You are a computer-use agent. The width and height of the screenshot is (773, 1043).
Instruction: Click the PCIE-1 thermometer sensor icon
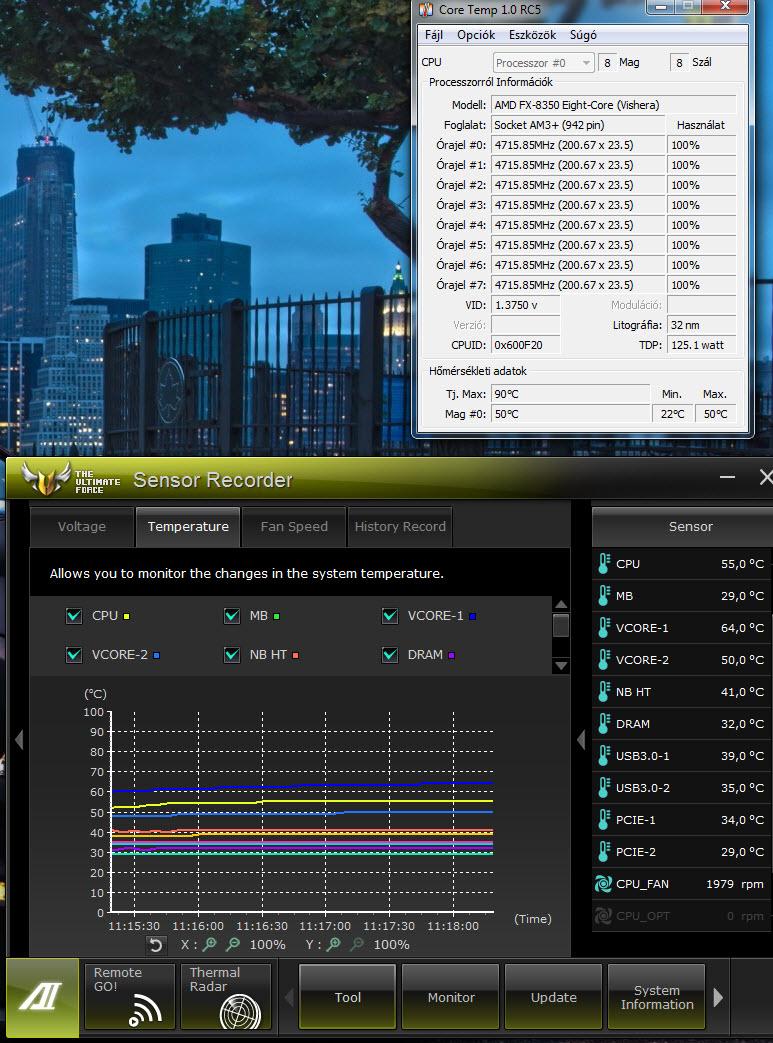pos(603,820)
